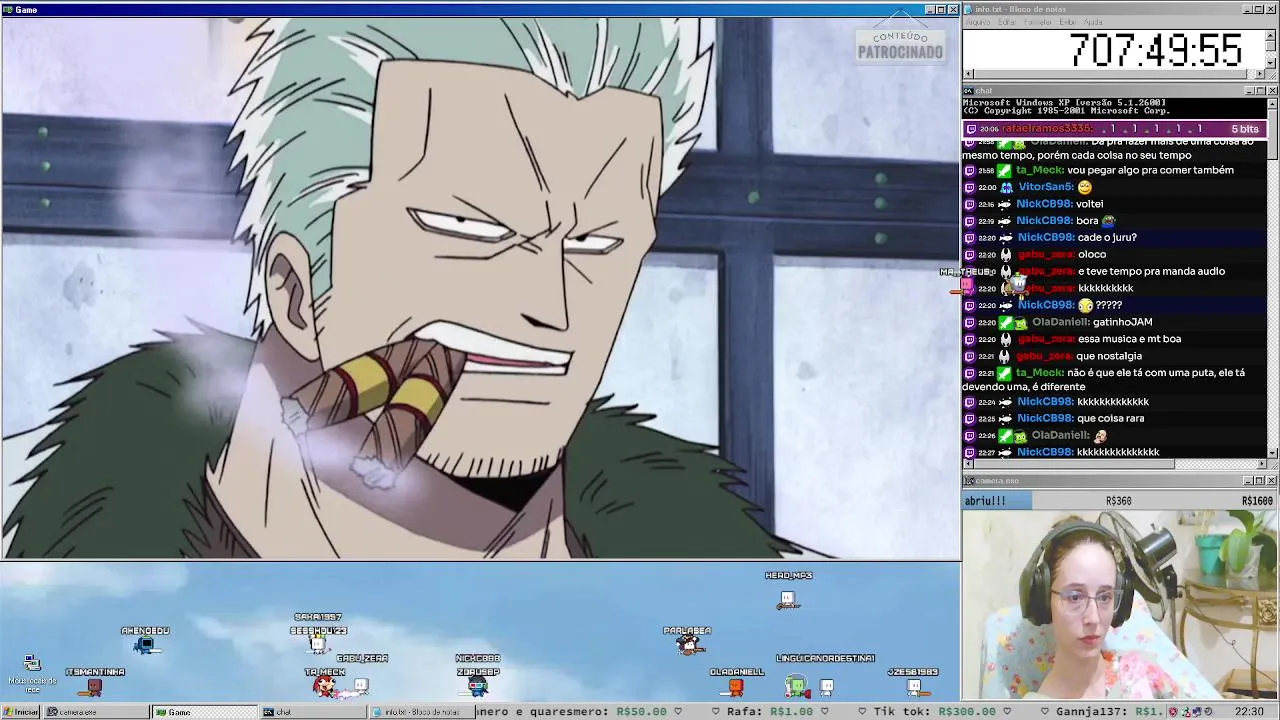Click Notepad horizontal scrollbar left arrow

click(967, 74)
